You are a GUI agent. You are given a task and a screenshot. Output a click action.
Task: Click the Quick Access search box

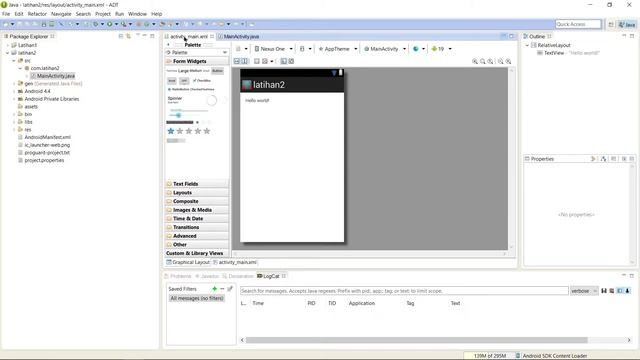point(578,24)
